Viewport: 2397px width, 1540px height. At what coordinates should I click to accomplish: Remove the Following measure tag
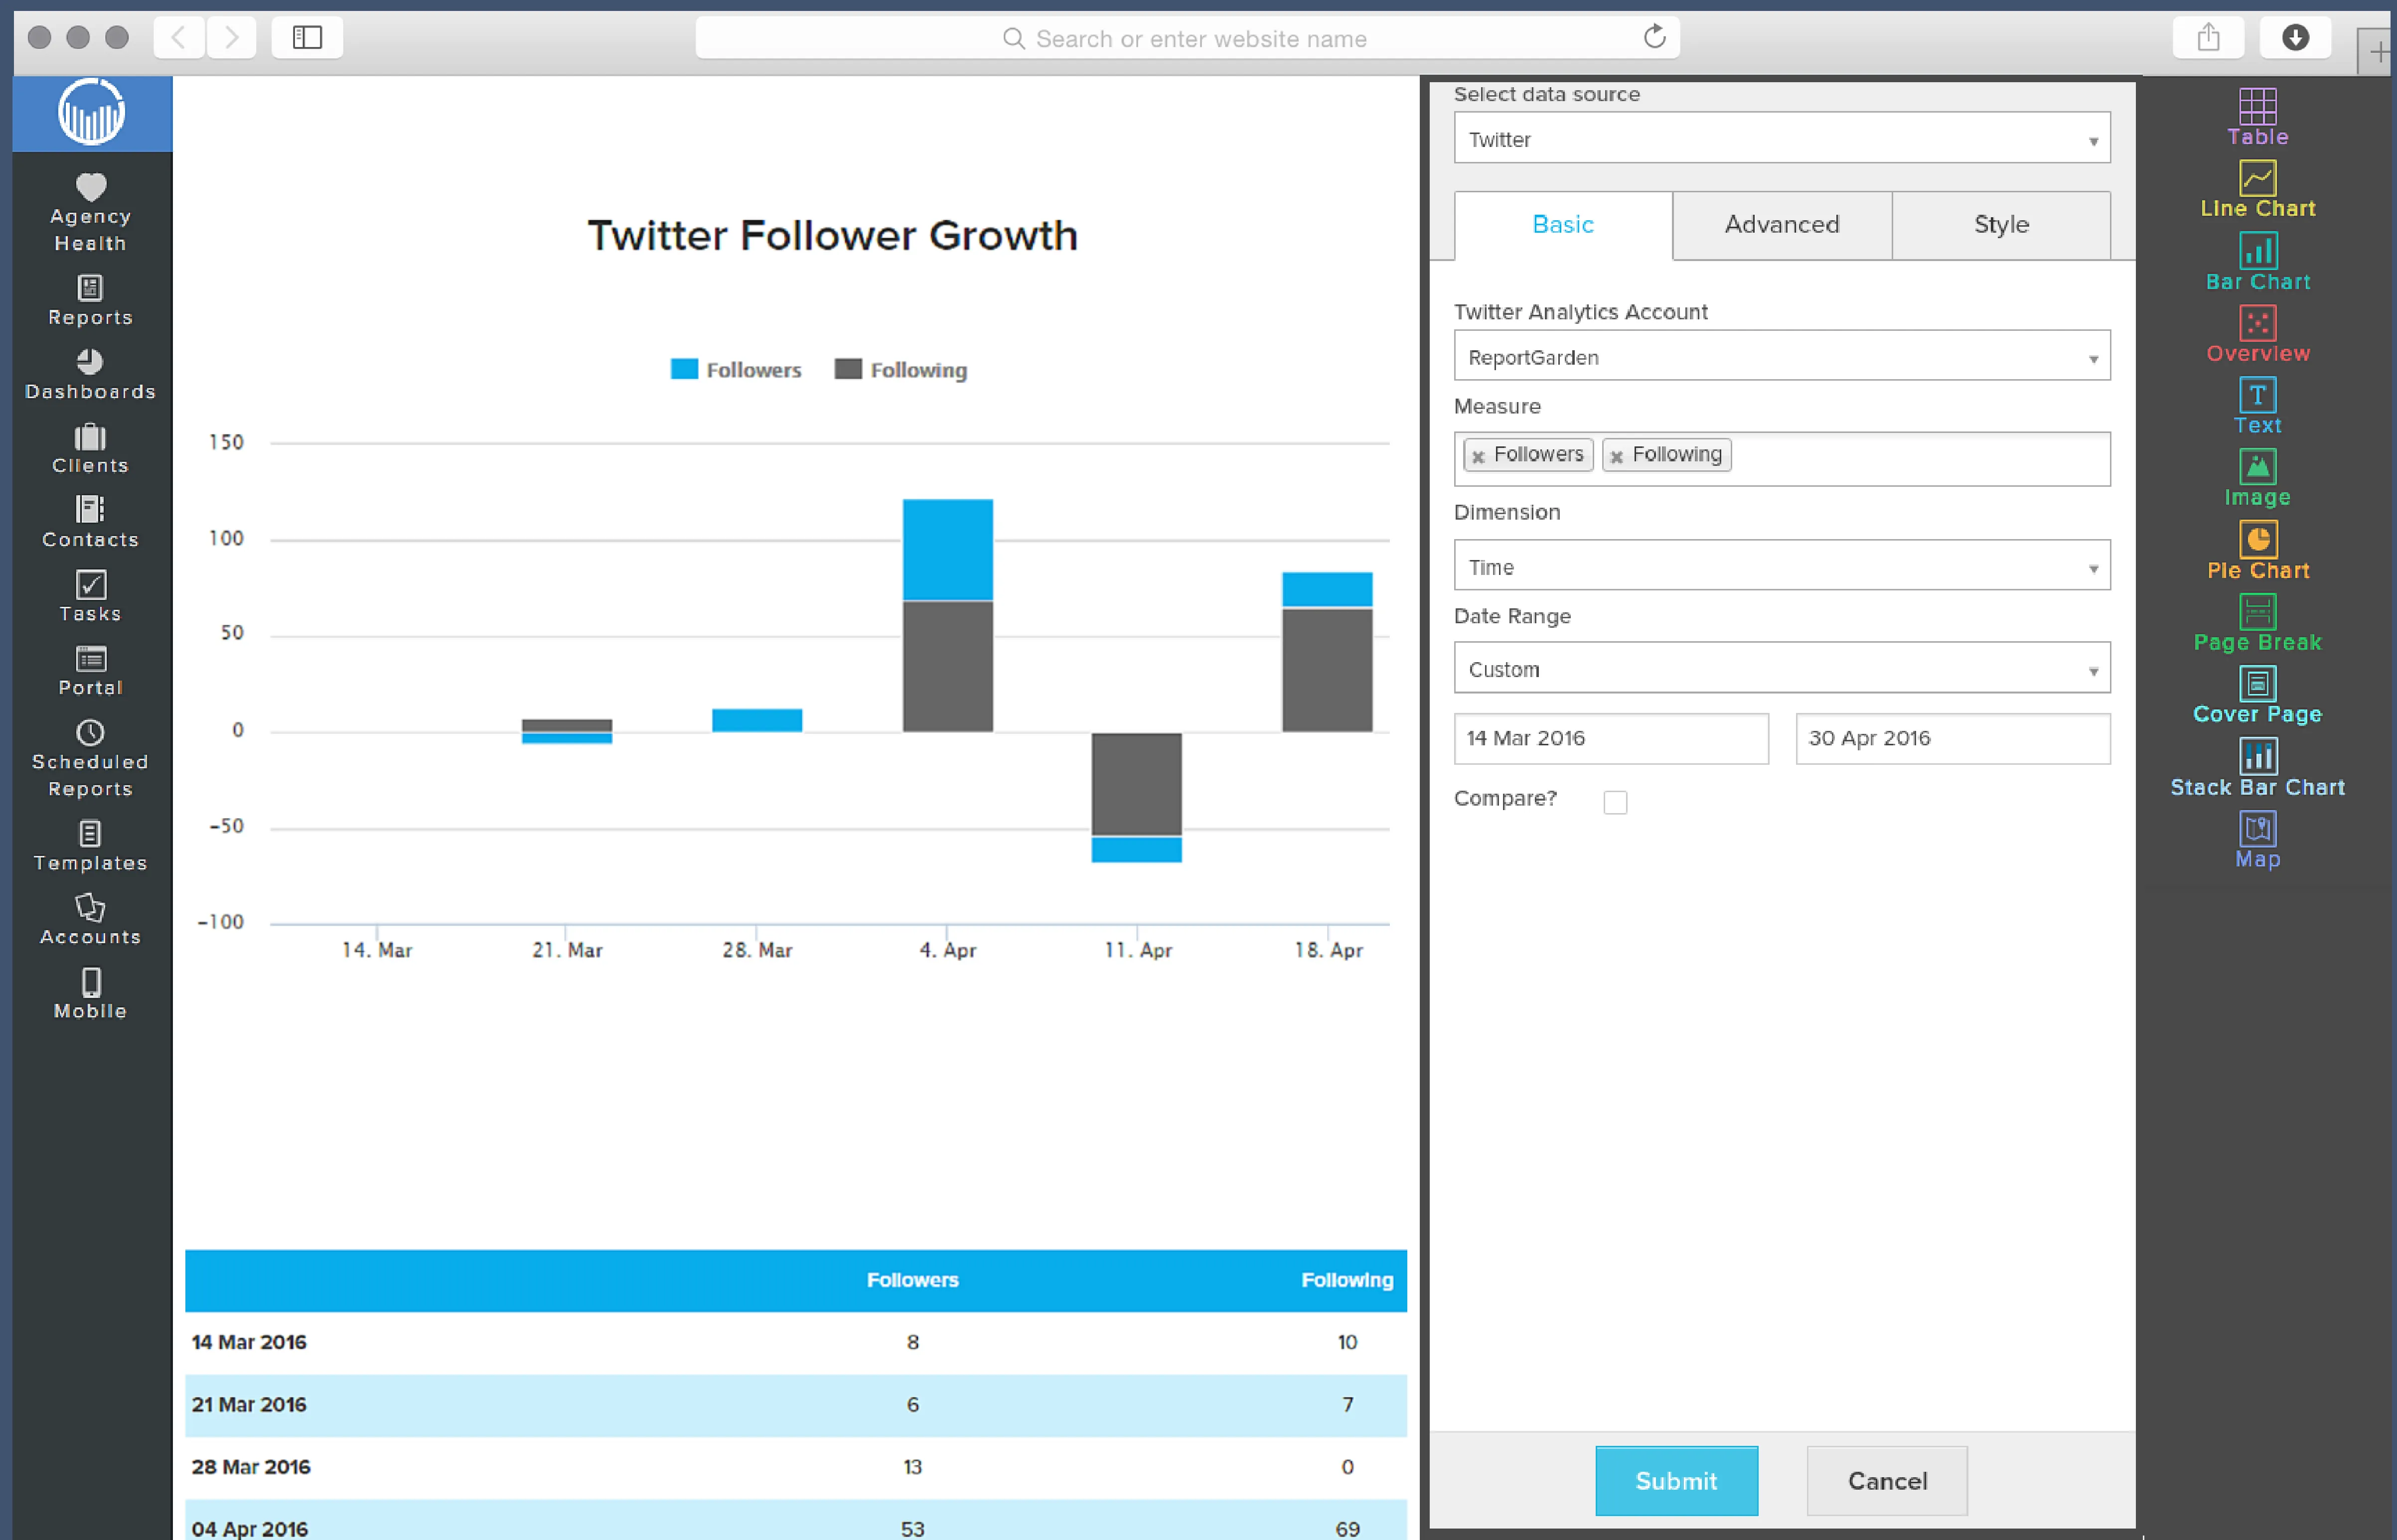coord(1618,456)
